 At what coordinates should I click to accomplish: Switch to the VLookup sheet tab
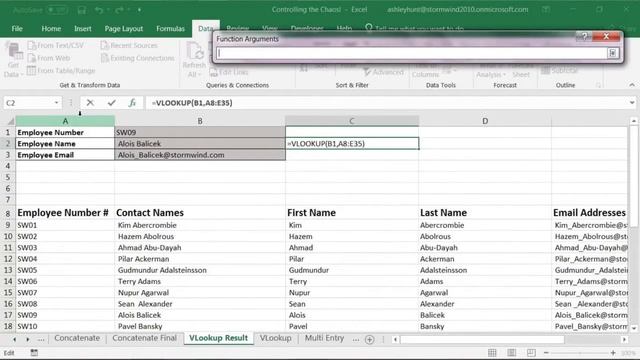(276, 338)
